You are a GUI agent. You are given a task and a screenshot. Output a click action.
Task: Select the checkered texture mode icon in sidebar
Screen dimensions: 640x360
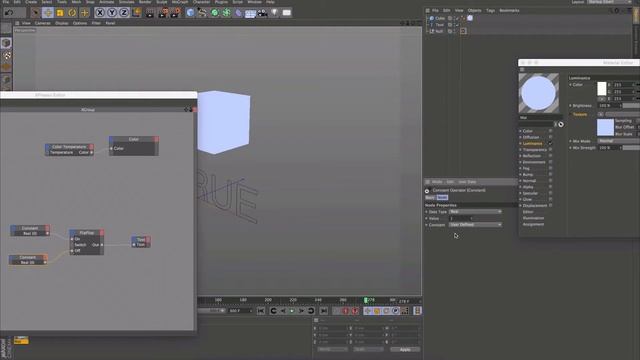(x=7, y=56)
